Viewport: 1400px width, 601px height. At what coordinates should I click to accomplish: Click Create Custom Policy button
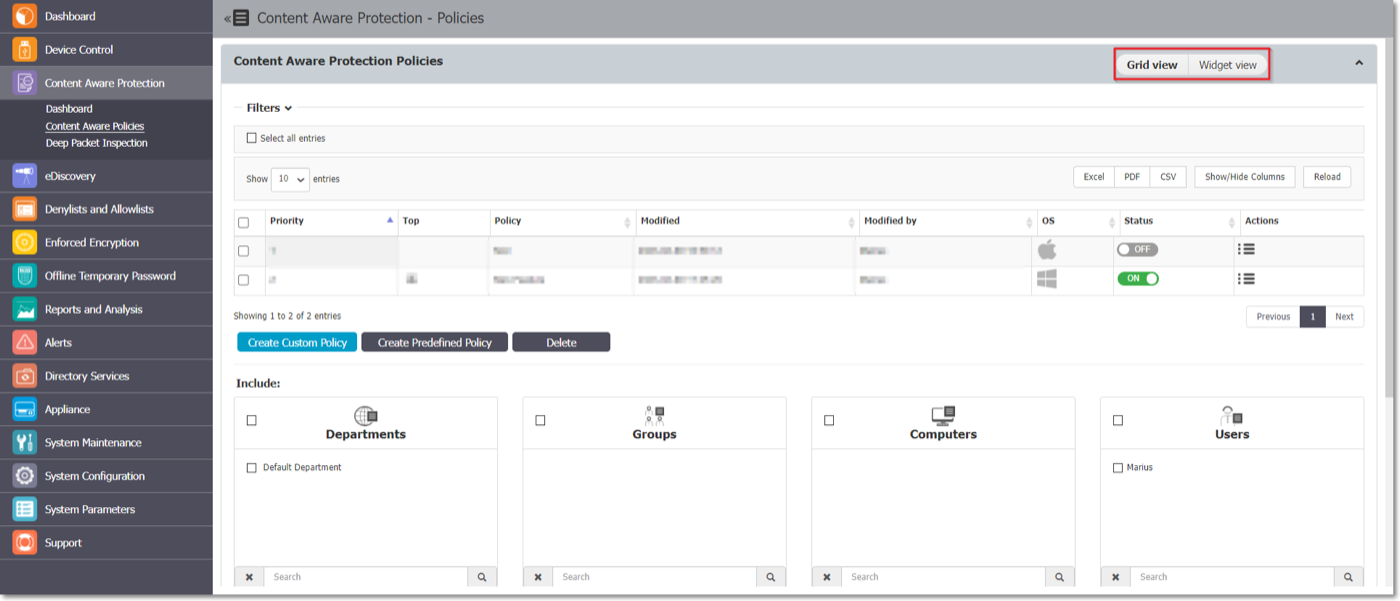pyautogui.click(x=297, y=342)
